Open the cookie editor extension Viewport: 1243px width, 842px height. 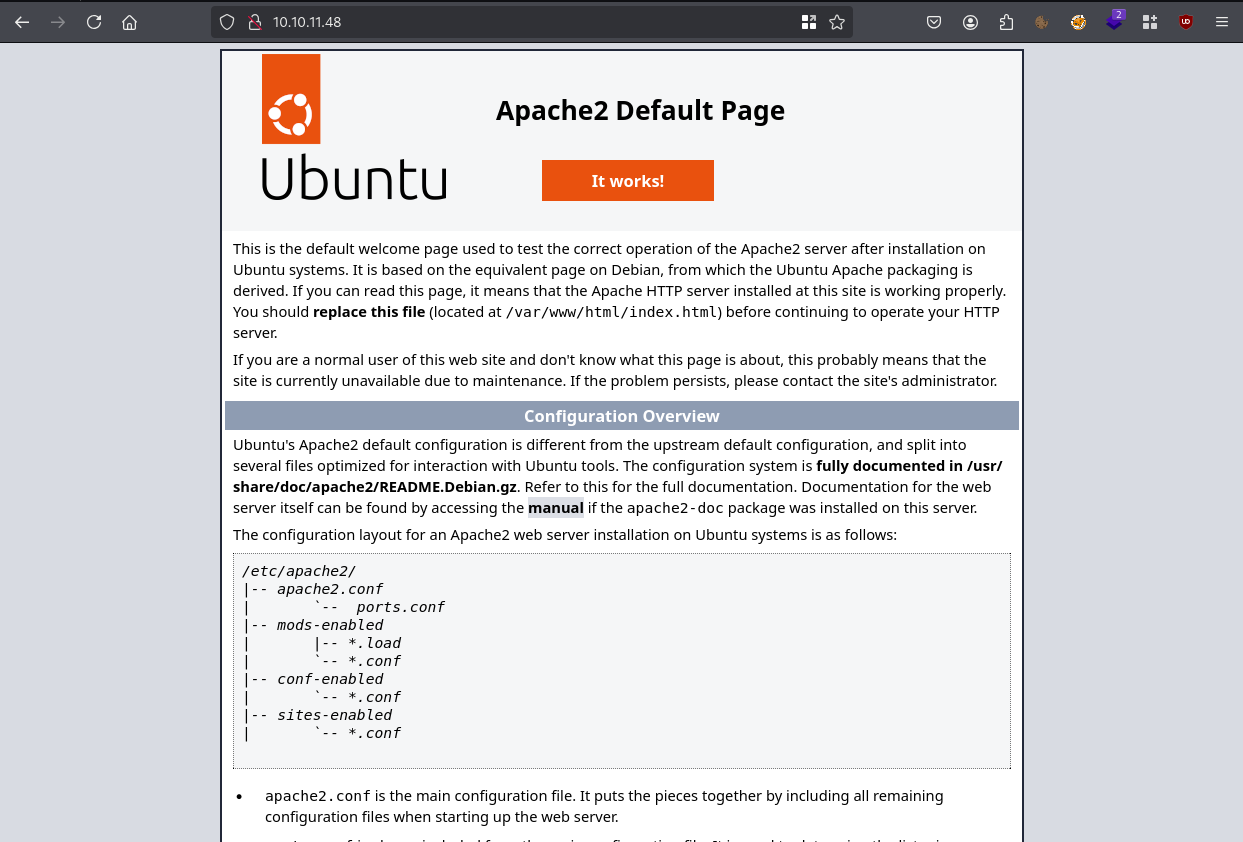(1042, 22)
